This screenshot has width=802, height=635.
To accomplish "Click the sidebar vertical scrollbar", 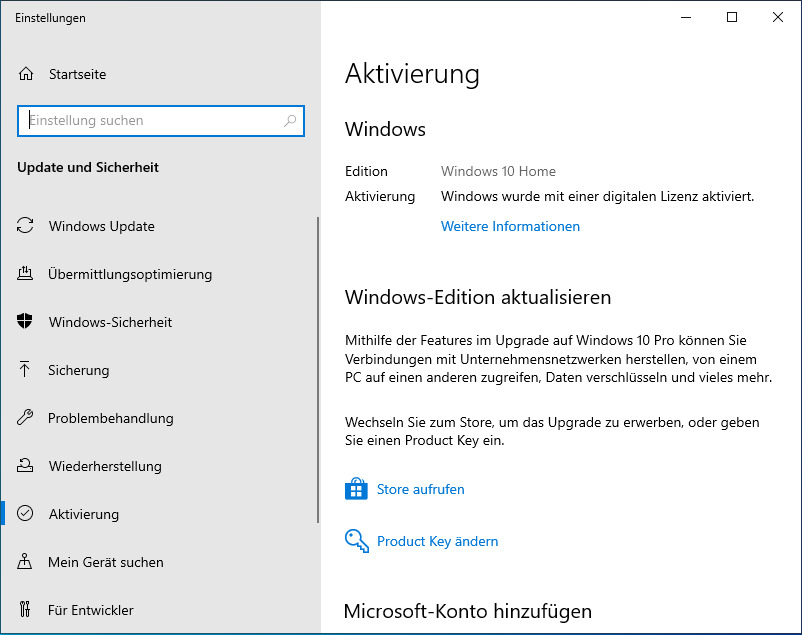I will pyautogui.click(x=318, y=369).
